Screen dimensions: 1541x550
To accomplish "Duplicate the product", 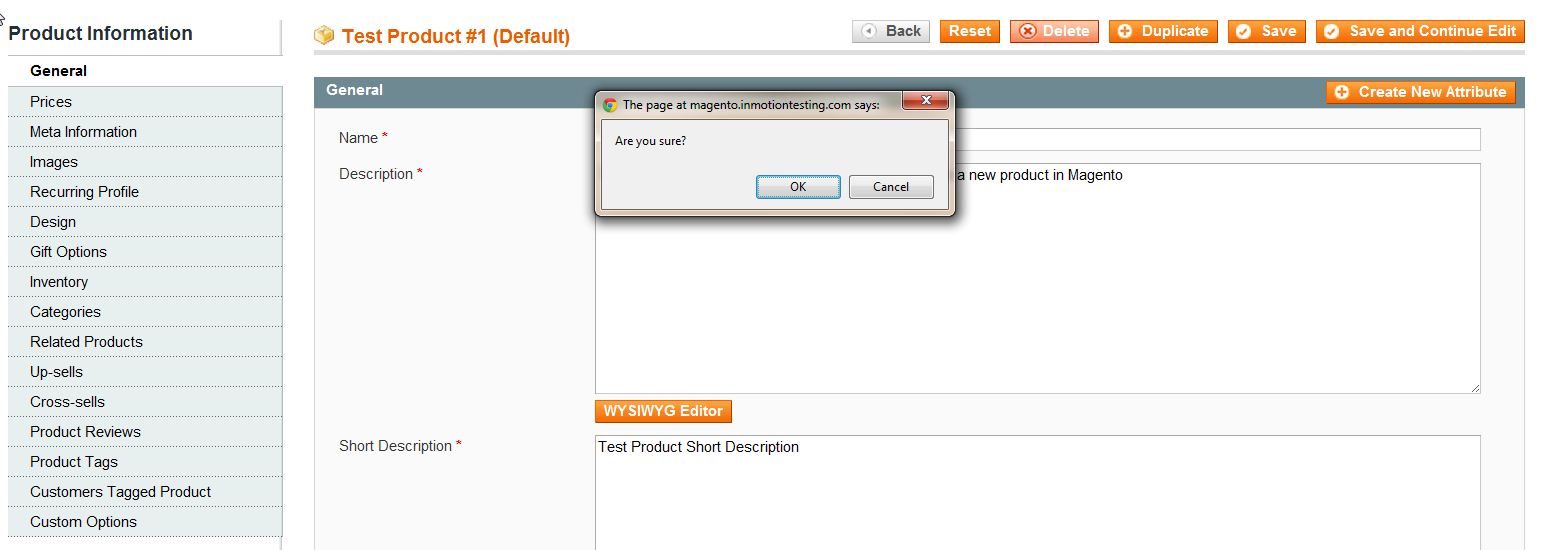I will (x=1164, y=31).
